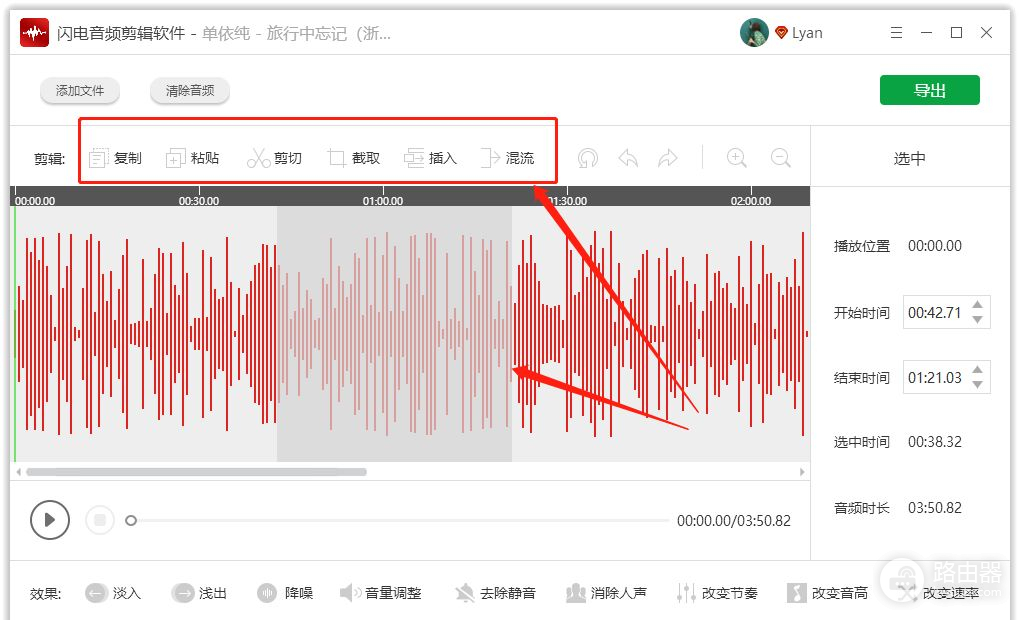Open 改变音高 change pitch effect
This screenshot has height=620, width=1020.
click(x=827, y=593)
